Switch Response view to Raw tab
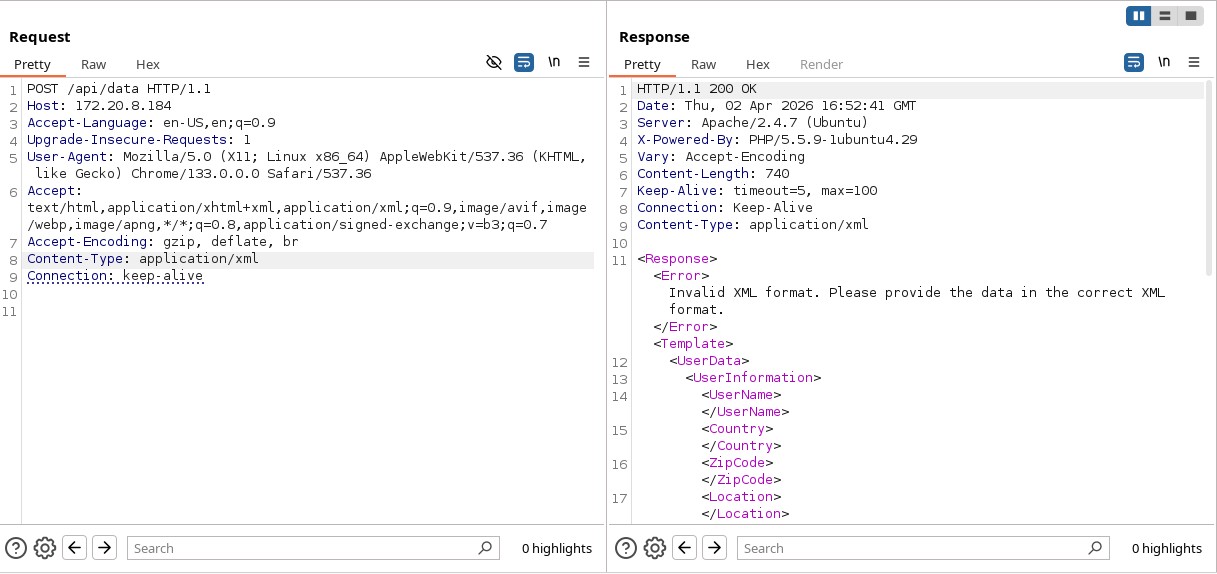This screenshot has width=1217, height=574. [x=703, y=64]
